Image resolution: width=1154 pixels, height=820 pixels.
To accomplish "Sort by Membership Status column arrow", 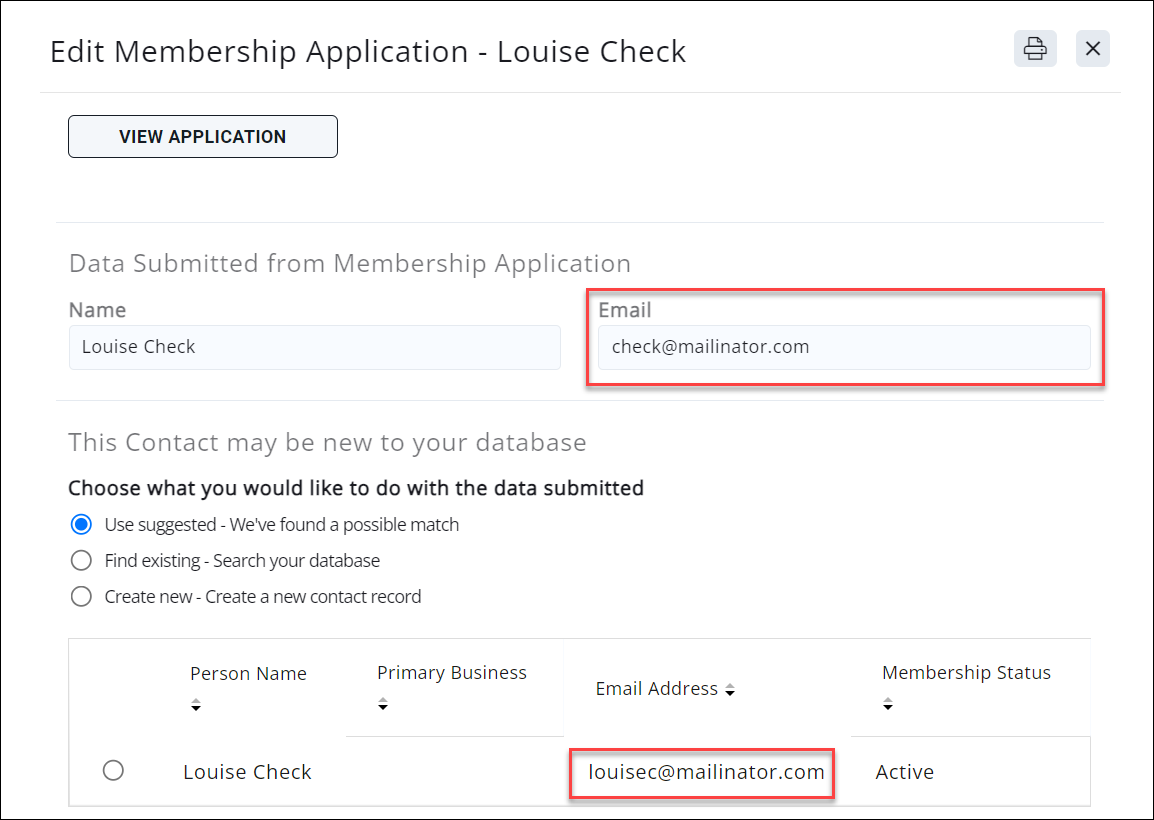I will [x=888, y=706].
